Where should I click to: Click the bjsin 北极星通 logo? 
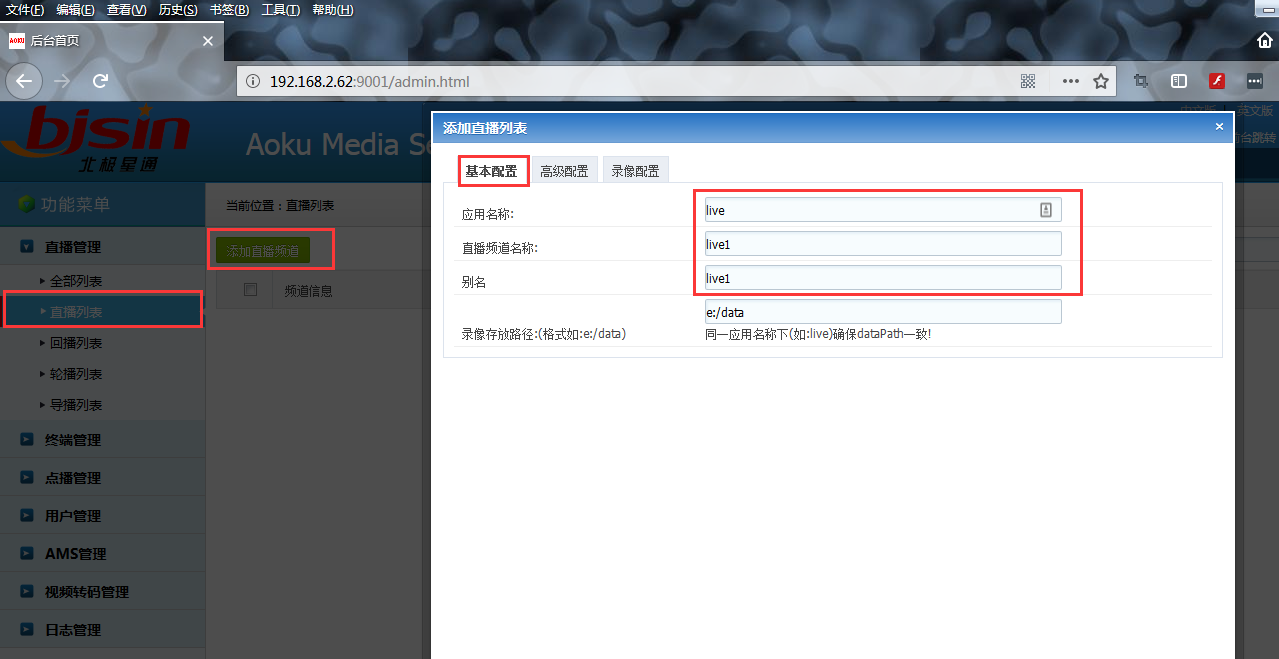pos(95,139)
